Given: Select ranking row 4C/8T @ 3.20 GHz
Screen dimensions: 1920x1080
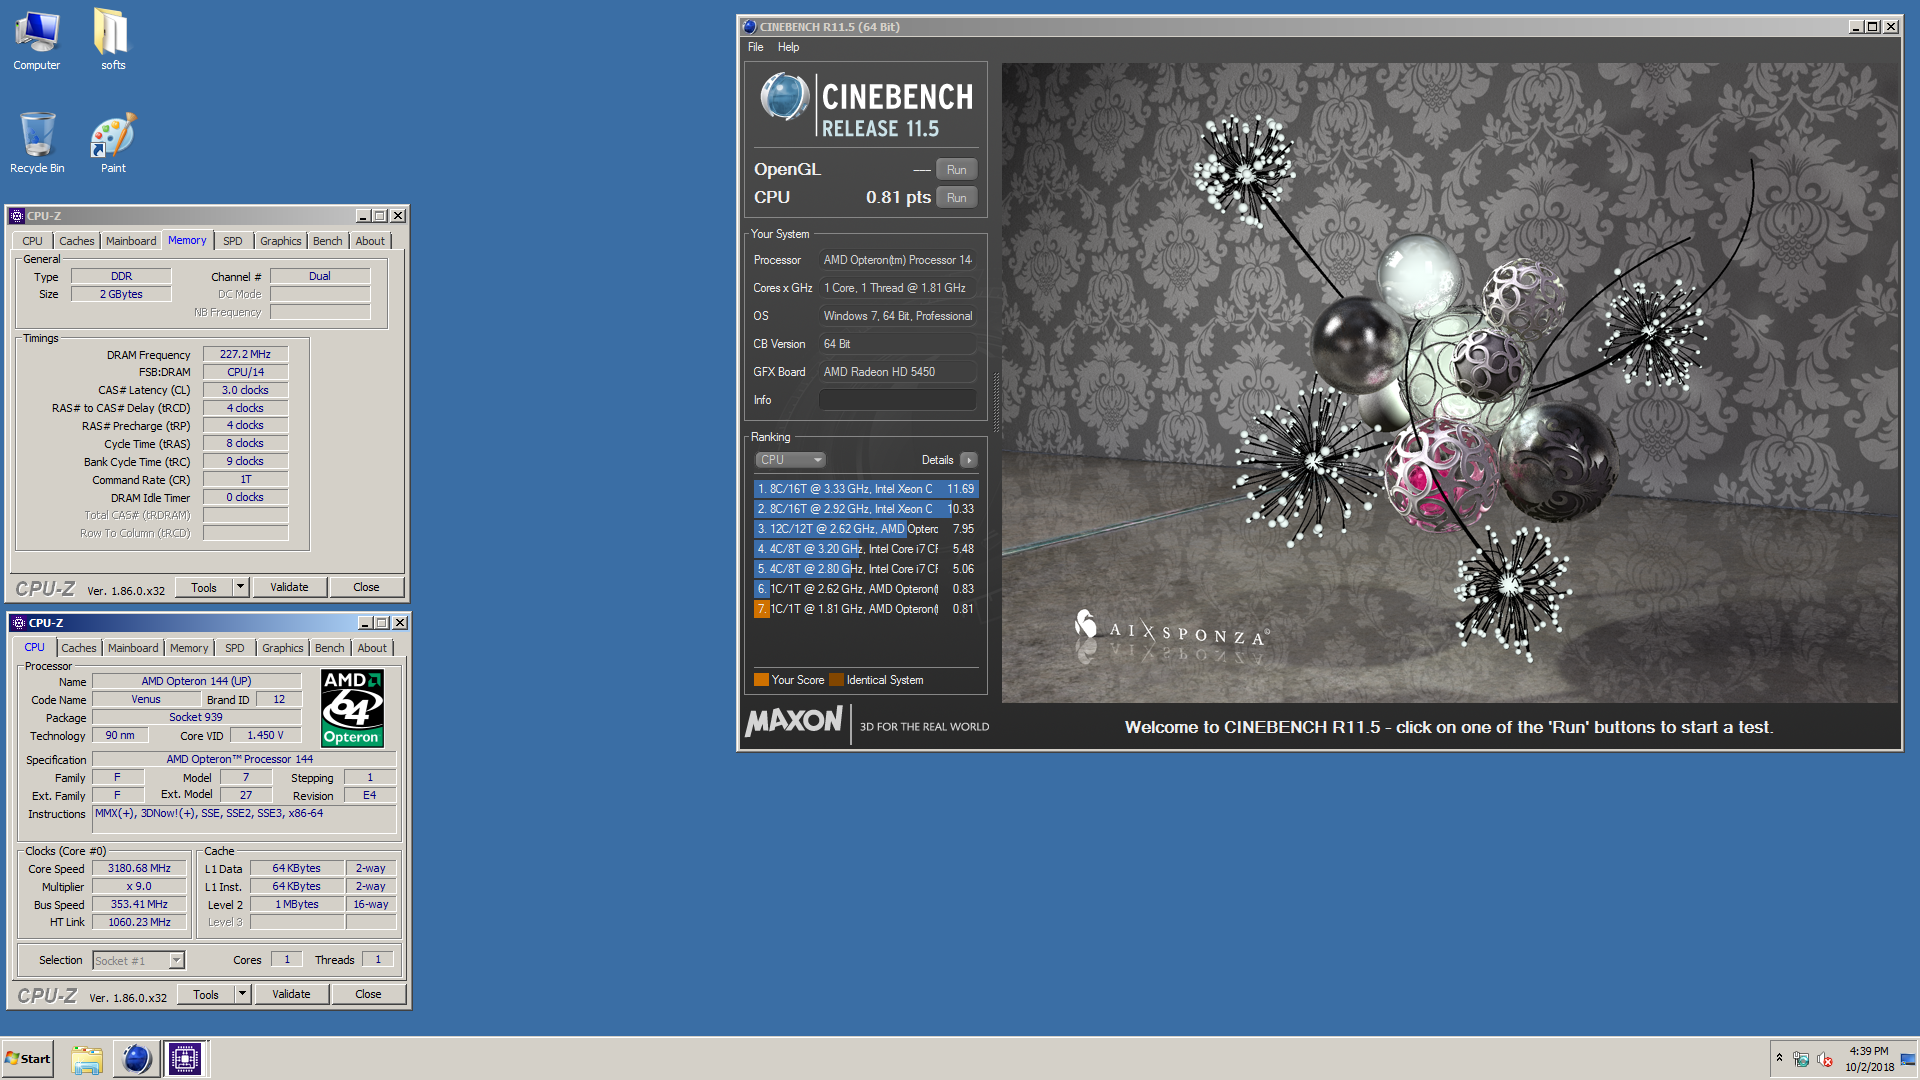Looking at the screenshot, I should (866, 549).
